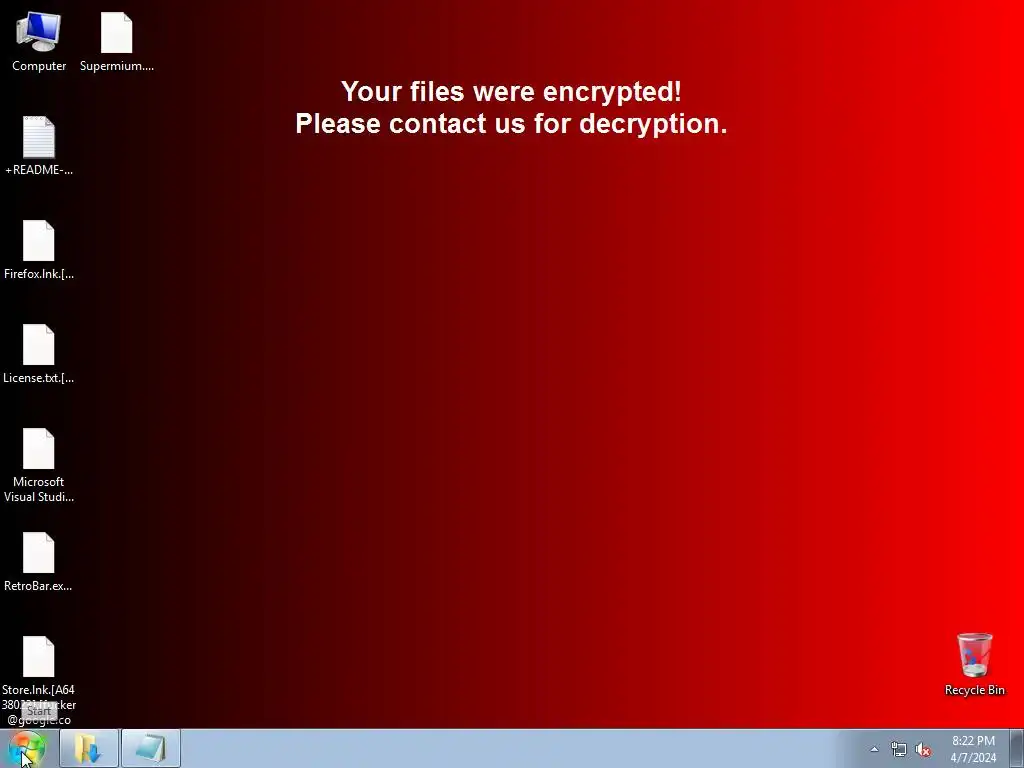Select the Microsoft Visual Studio file icon
This screenshot has width=1024, height=768.
coord(39,465)
